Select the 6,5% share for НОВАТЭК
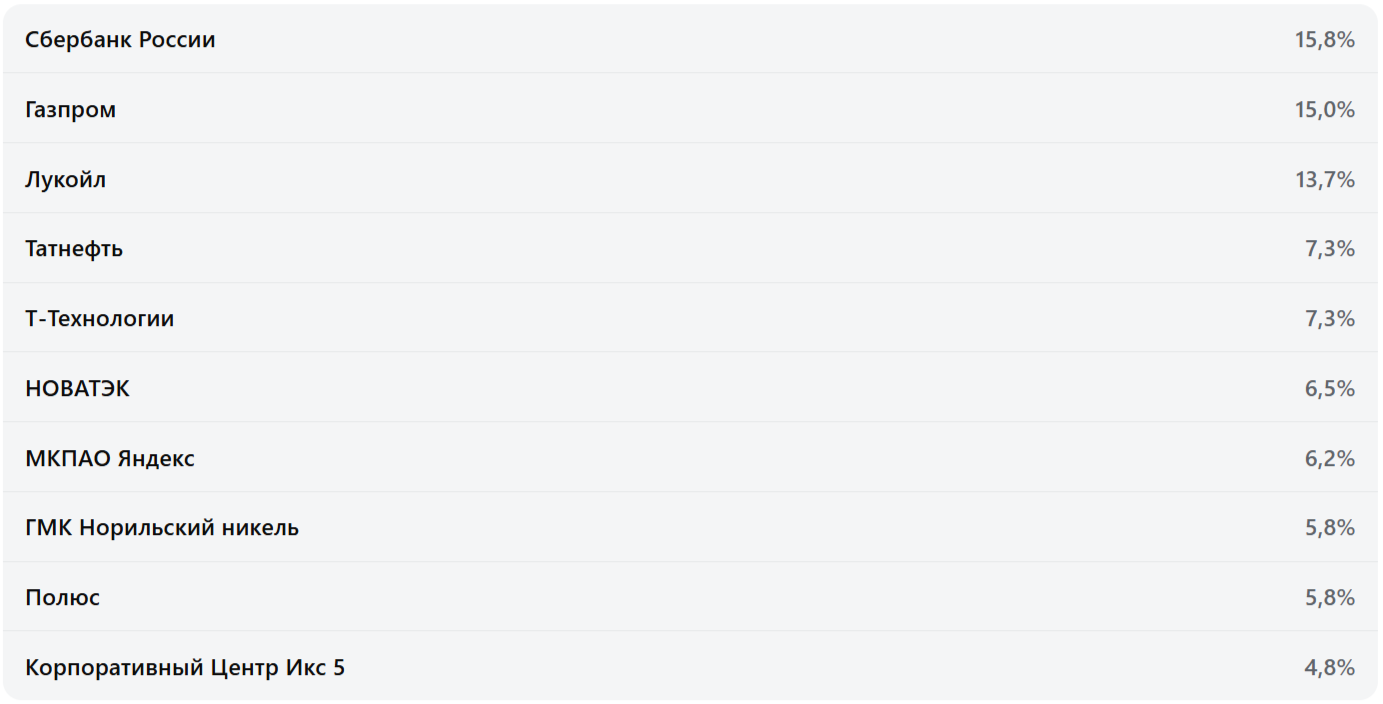 pos(1329,389)
